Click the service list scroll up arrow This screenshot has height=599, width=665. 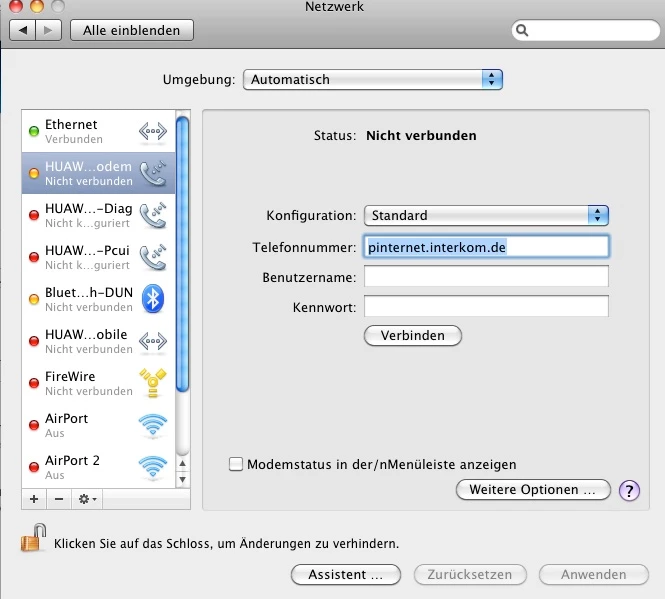[x=182, y=464]
